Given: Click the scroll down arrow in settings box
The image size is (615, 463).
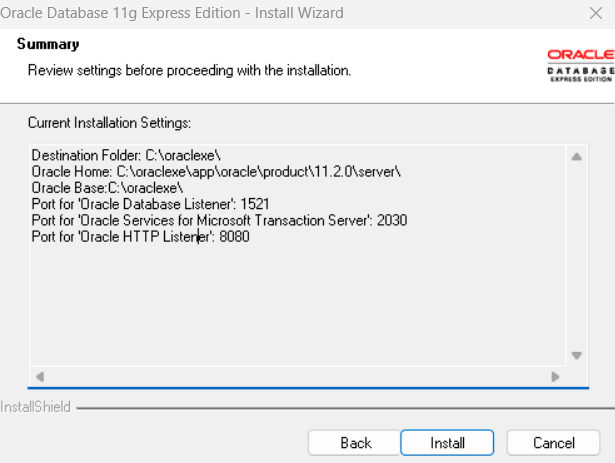Looking at the screenshot, I should 577,355.
